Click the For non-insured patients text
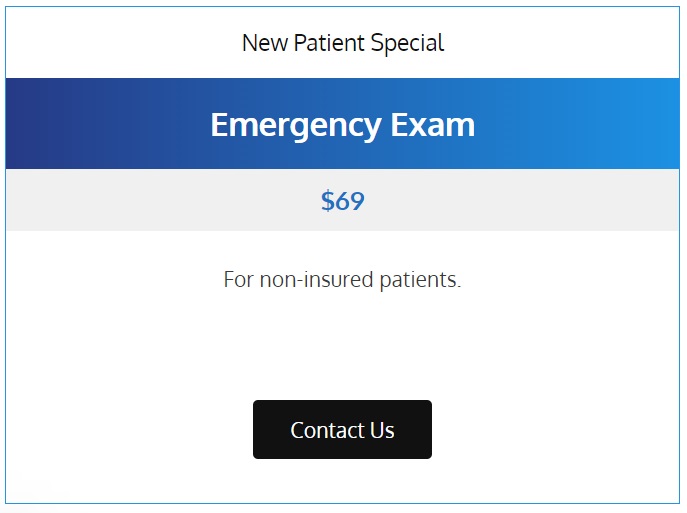The height and width of the screenshot is (513, 687). (342, 280)
